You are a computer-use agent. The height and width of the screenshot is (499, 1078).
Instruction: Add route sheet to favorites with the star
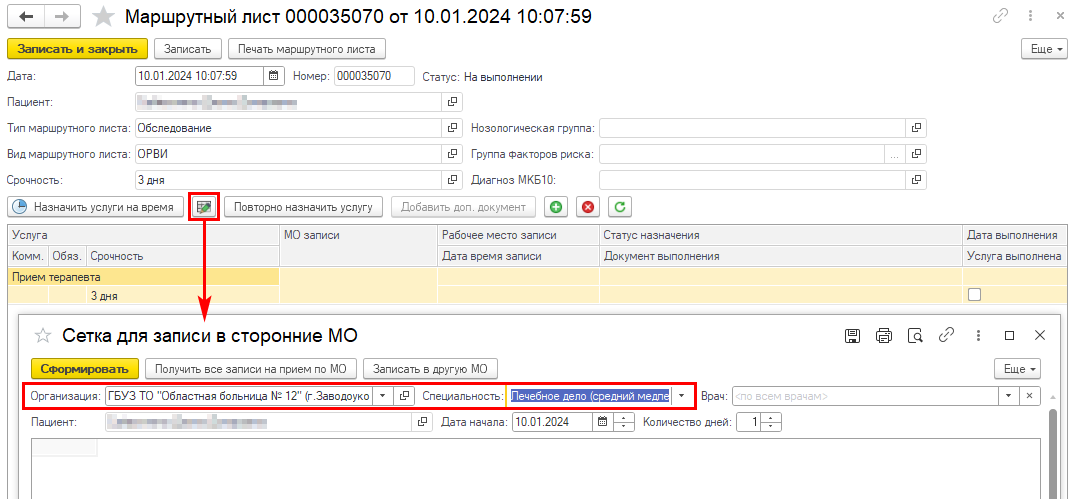102,17
